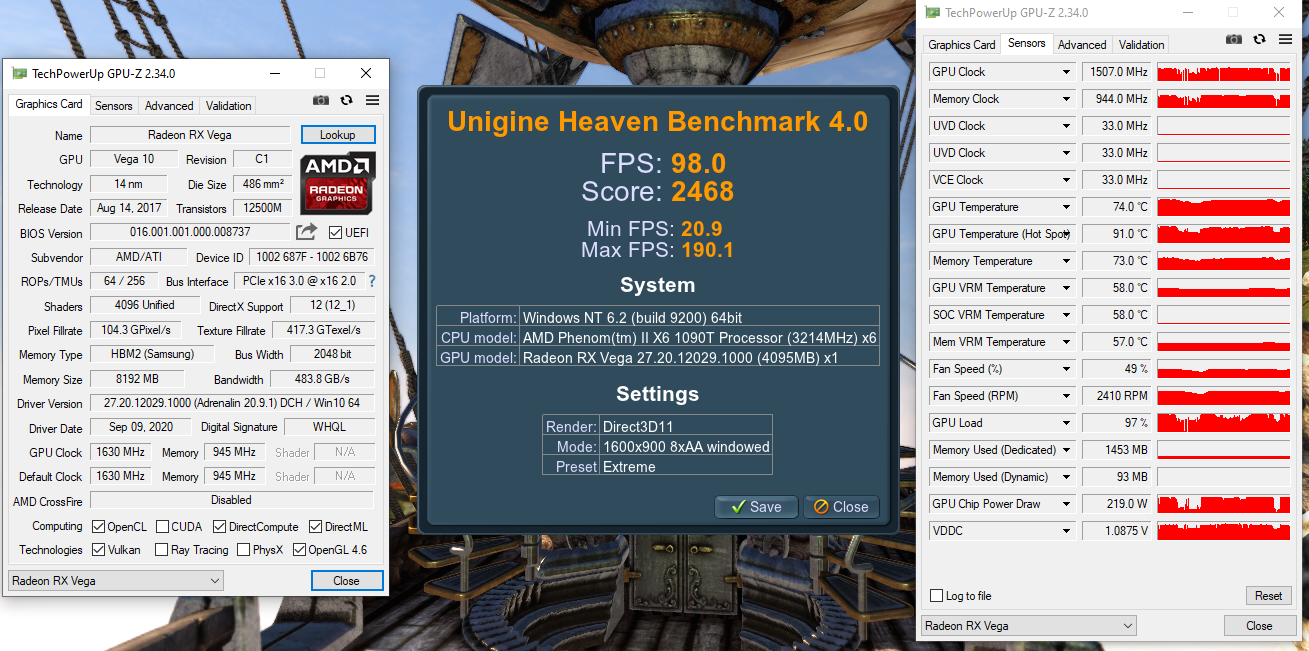Toggle the Ray Tracing checkbox
Screen dimensions: 1309x651
pos(161,549)
